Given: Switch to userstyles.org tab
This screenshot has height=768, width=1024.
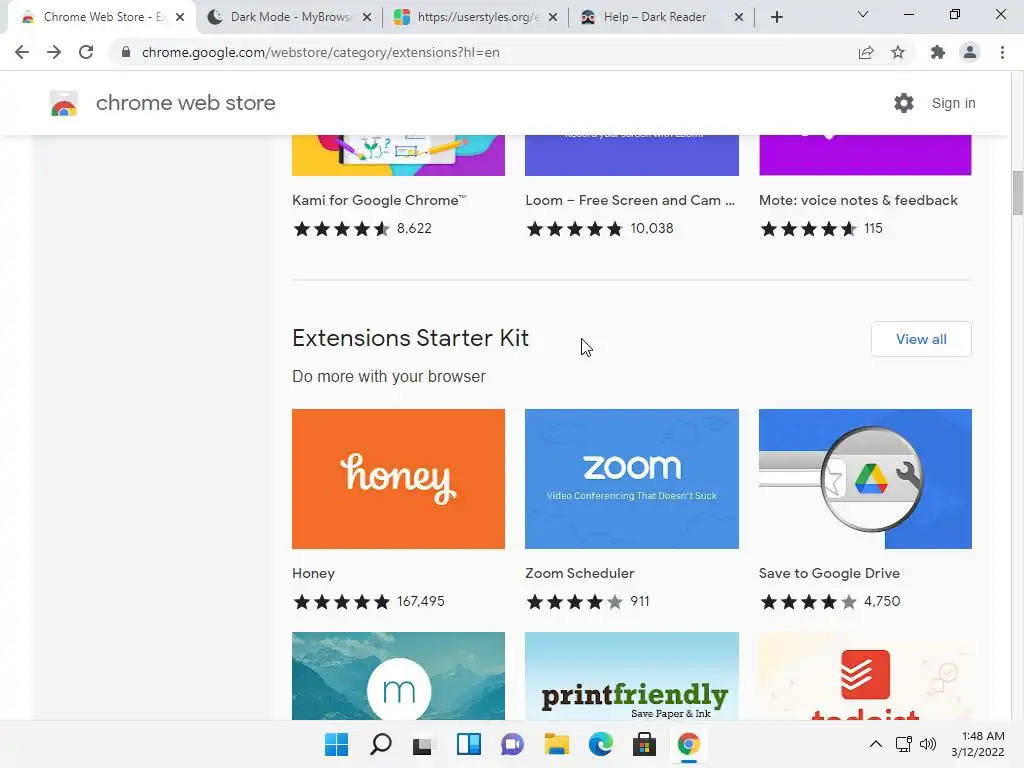Looking at the screenshot, I should (x=476, y=18).
